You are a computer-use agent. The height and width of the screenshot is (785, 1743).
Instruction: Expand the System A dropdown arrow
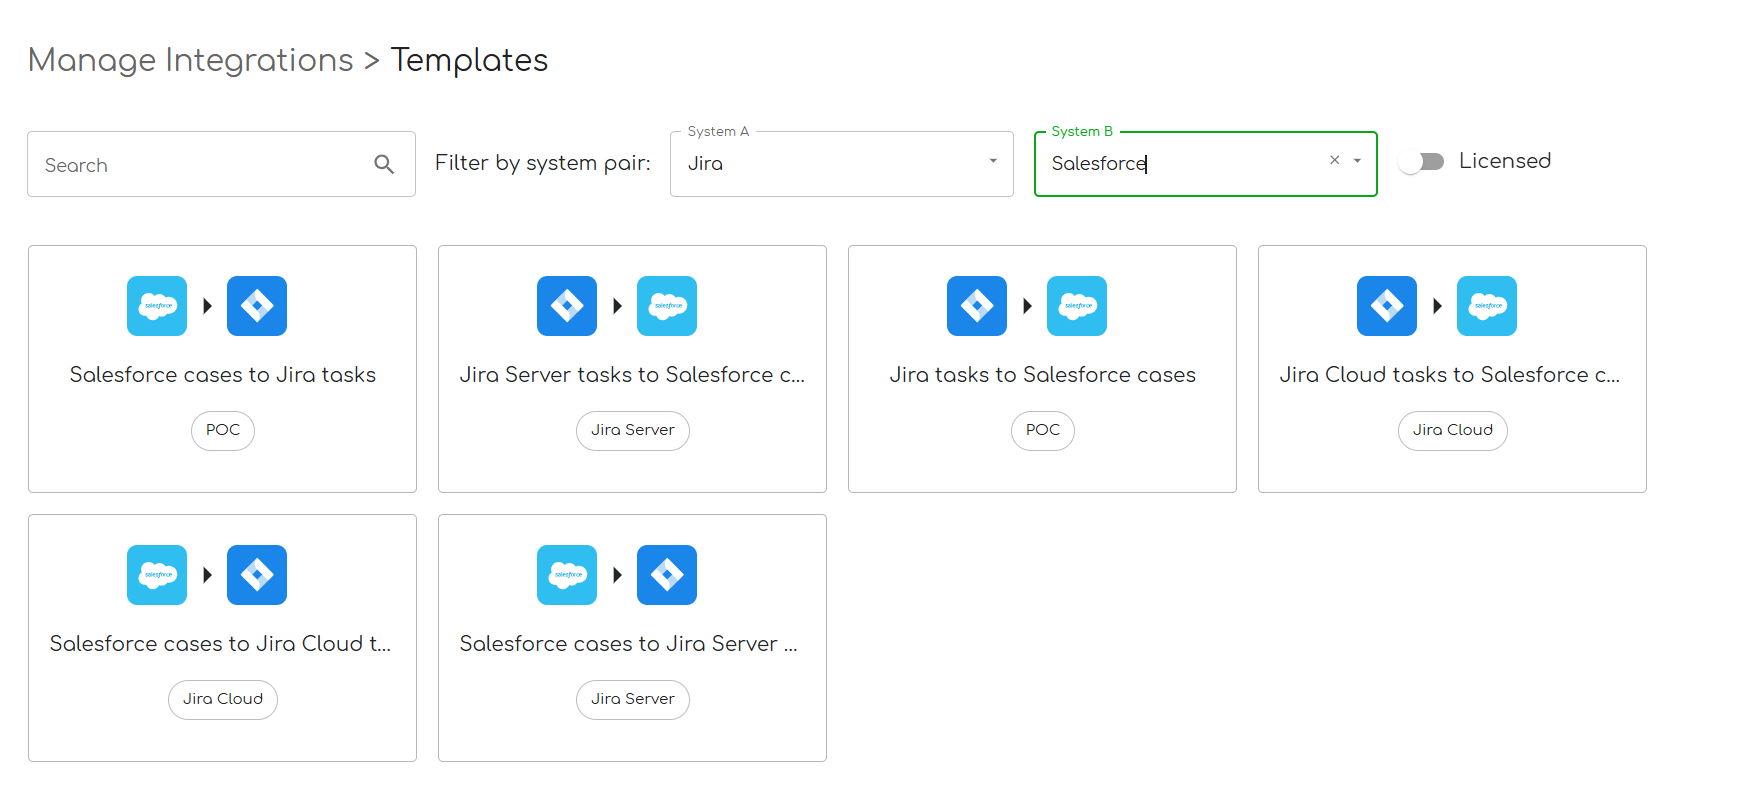point(993,161)
